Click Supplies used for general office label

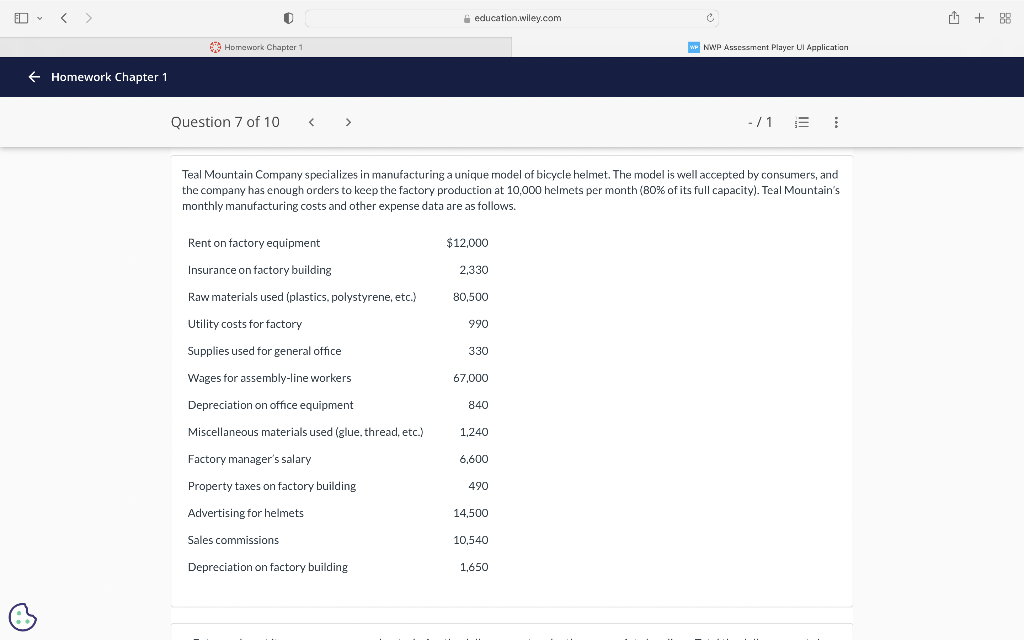264,351
